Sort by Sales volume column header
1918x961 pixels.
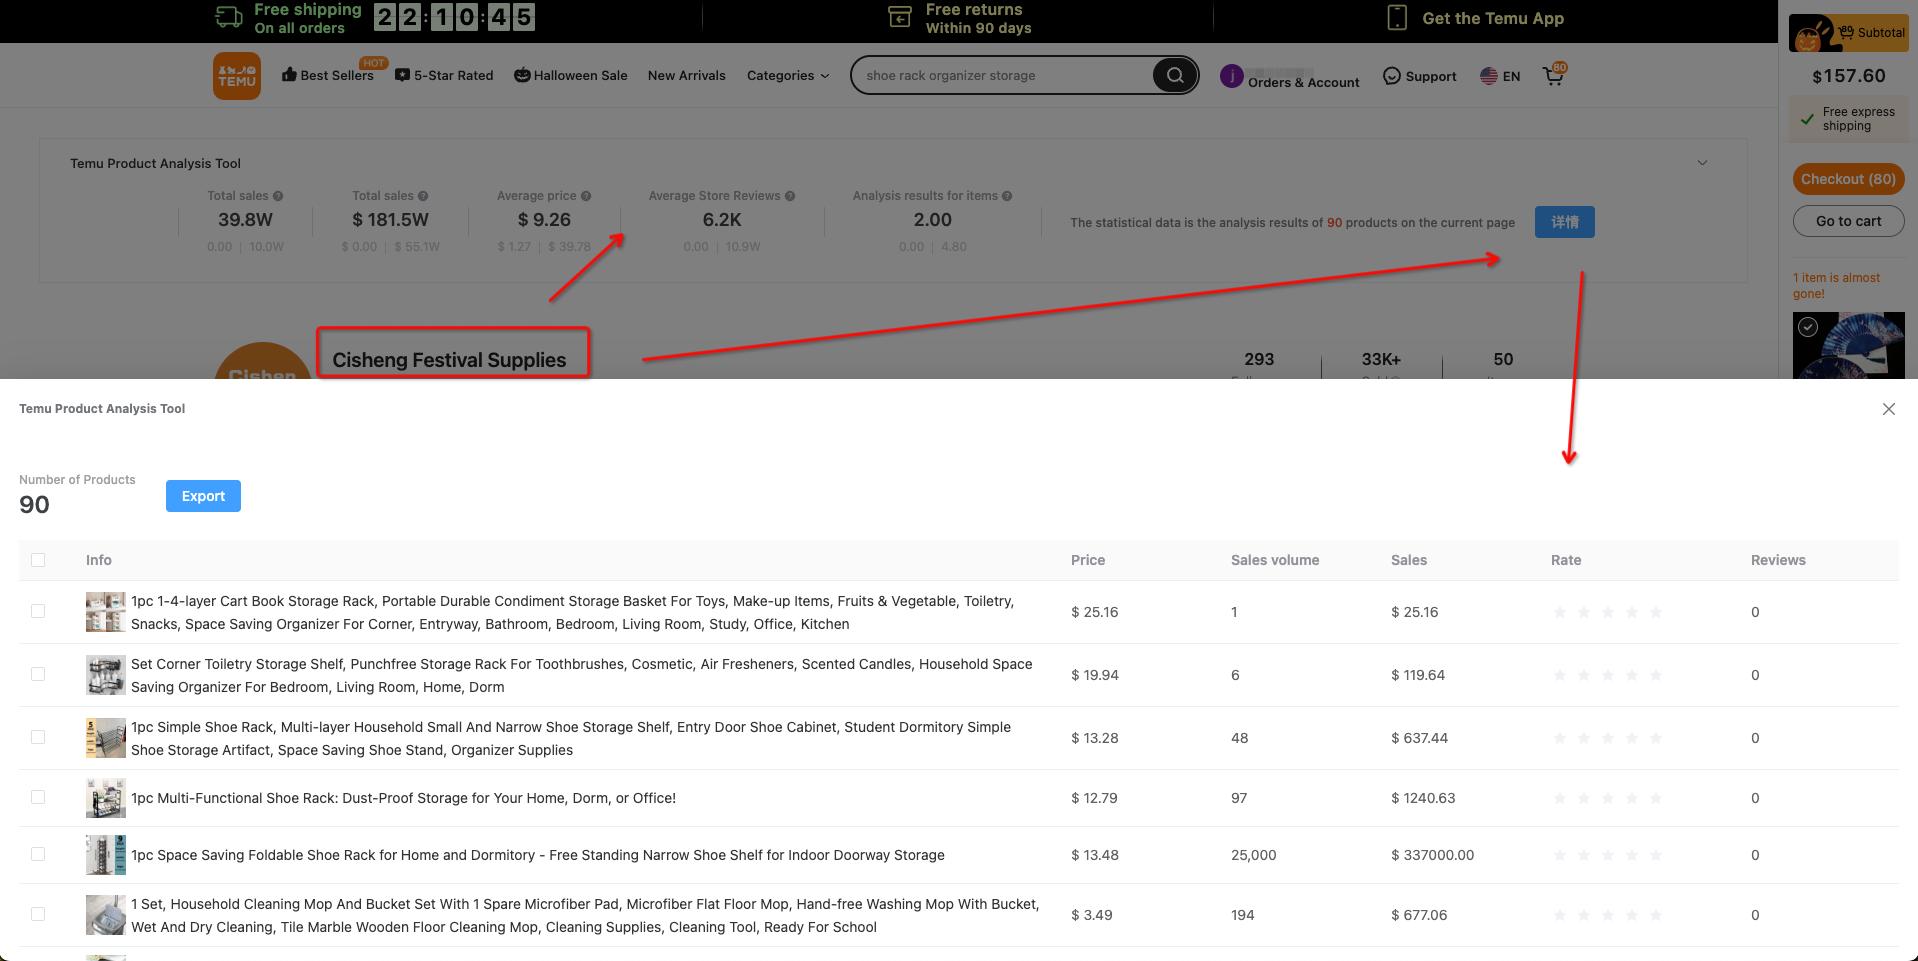1274,560
